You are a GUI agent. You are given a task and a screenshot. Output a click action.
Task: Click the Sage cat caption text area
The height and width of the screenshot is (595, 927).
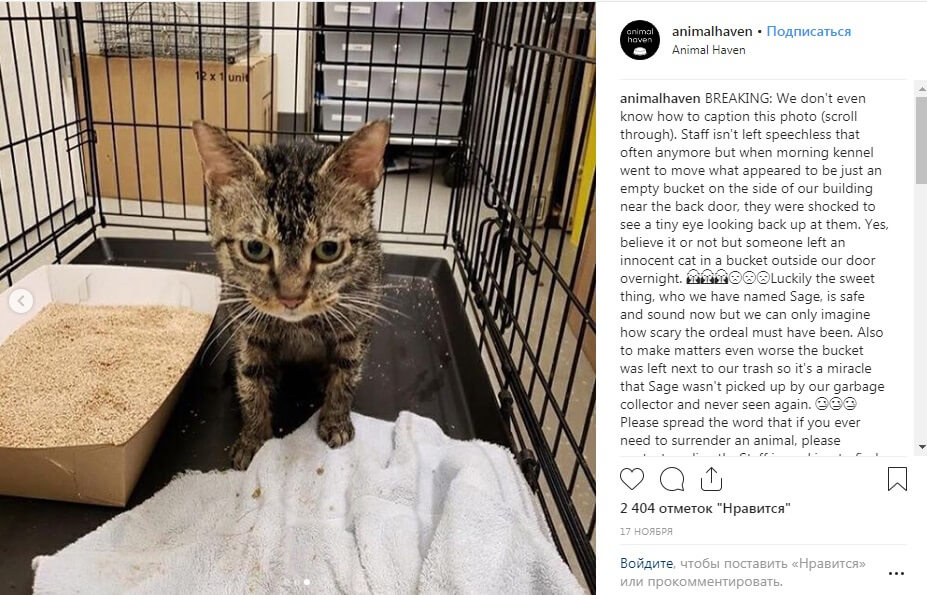coord(754,269)
